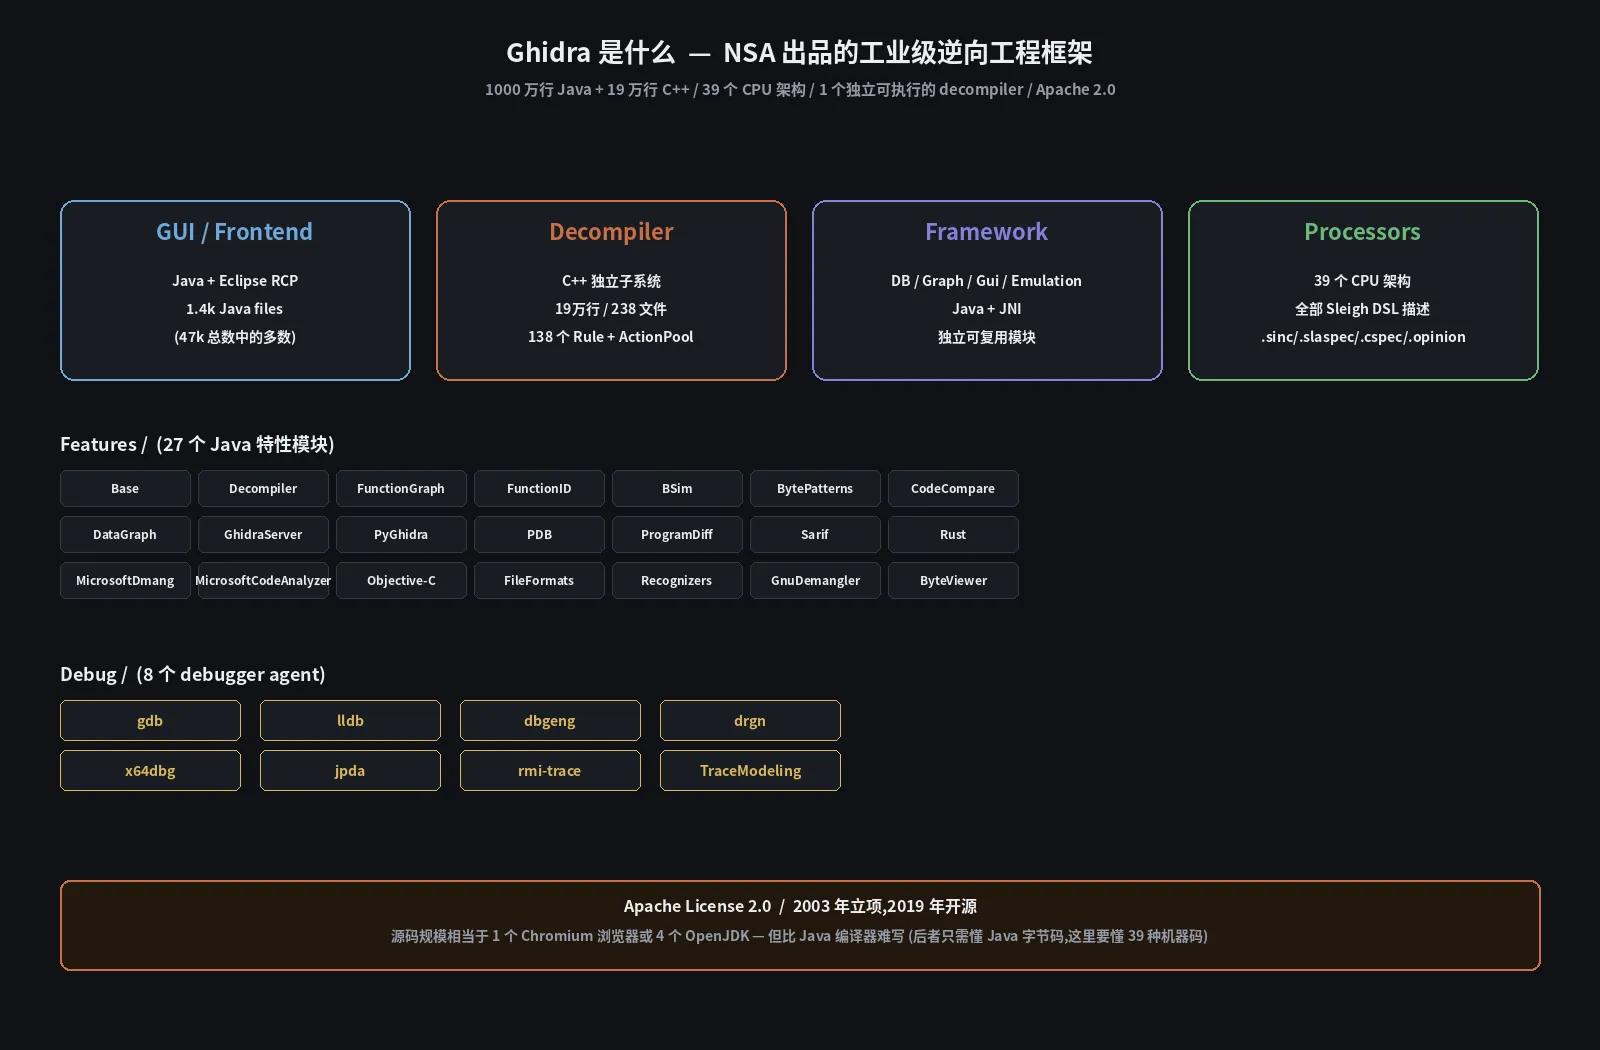1600x1050 pixels.
Task: Click the '.sinc/.slaspec/.cspec/.opinion' text
Action: click(1363, 337)
